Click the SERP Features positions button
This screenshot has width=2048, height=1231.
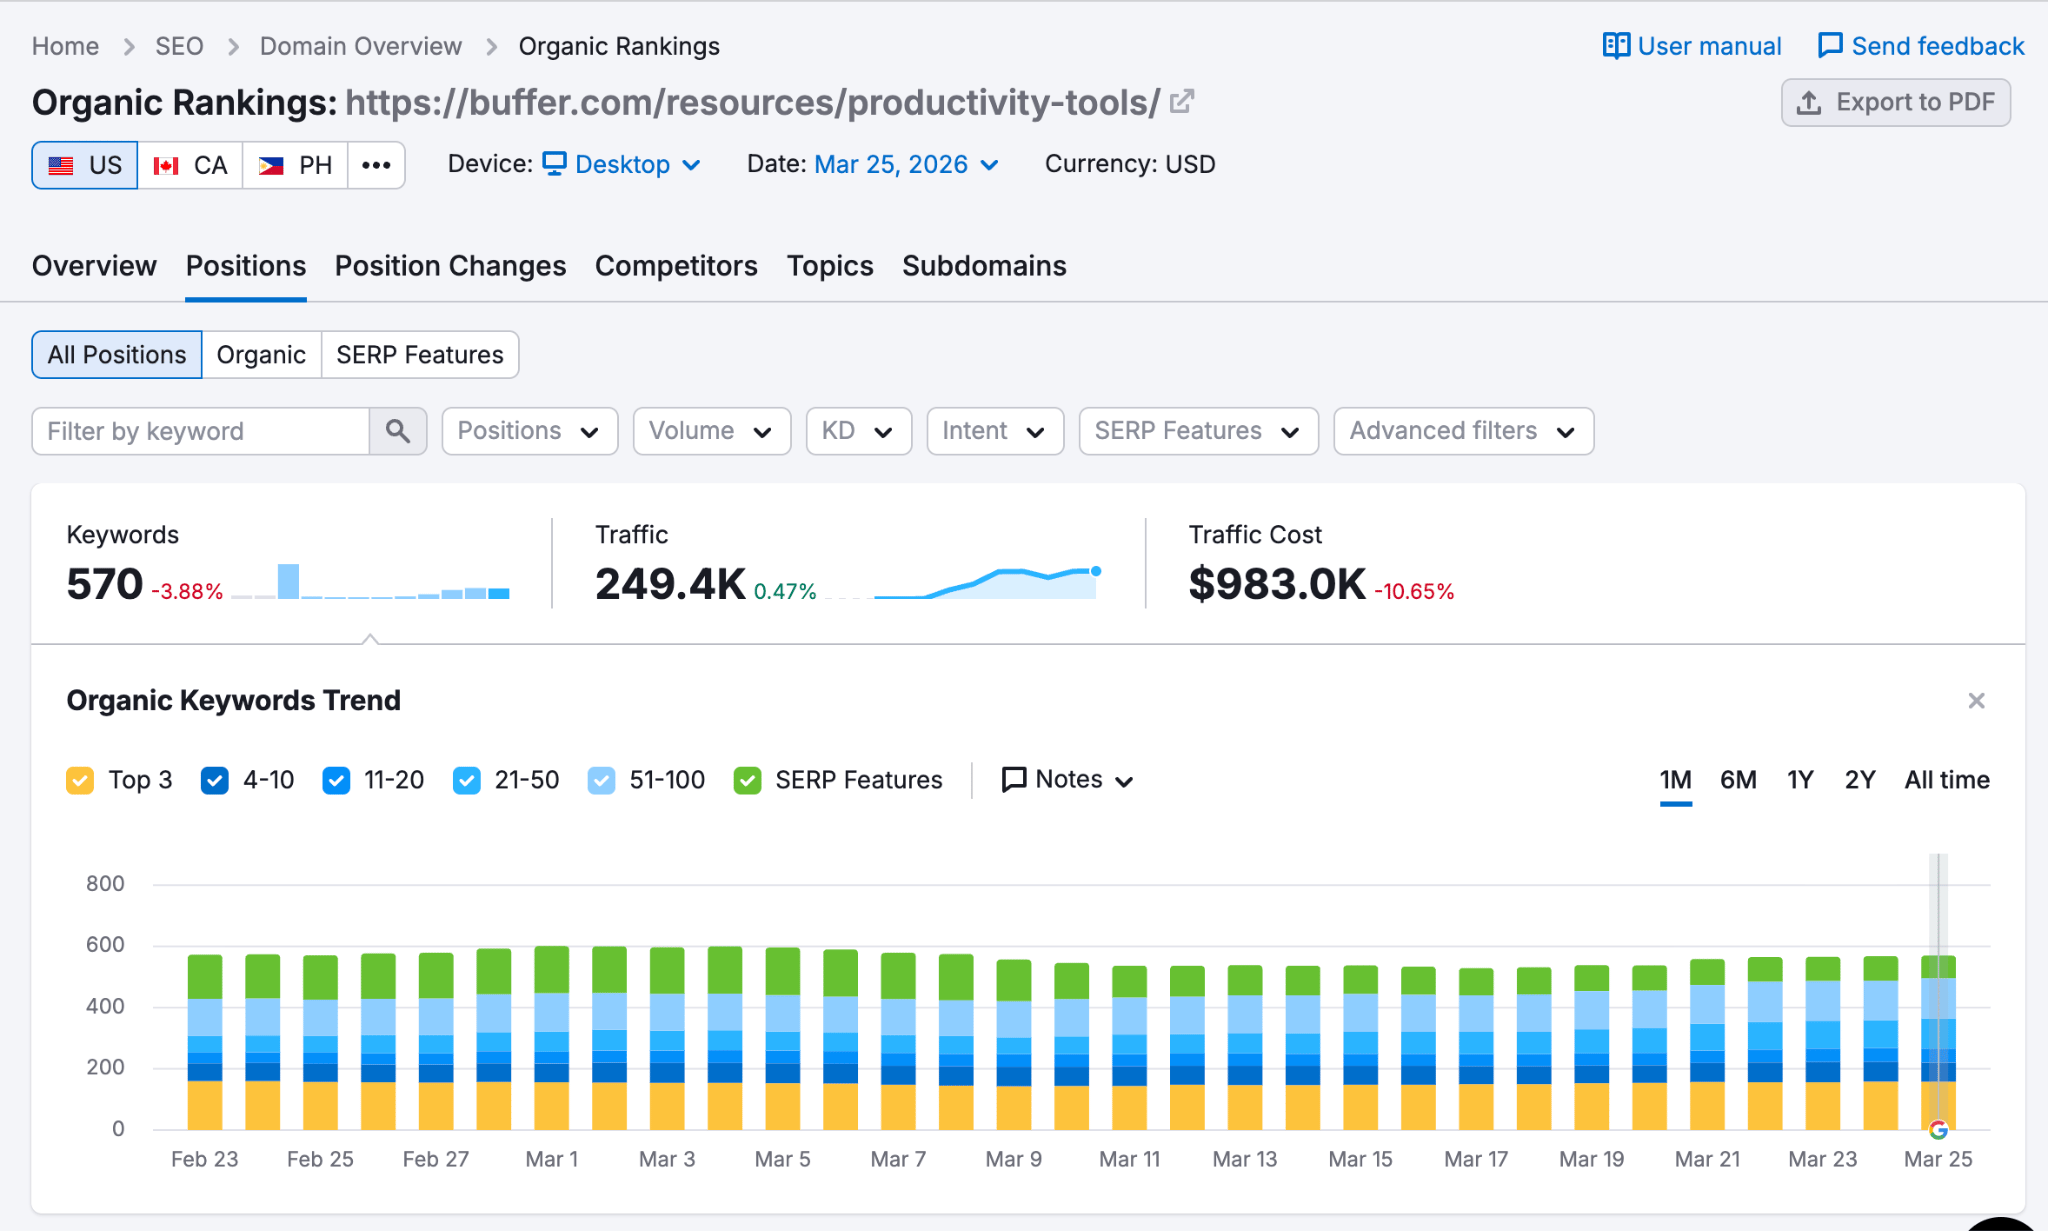[x=419, y=355]
